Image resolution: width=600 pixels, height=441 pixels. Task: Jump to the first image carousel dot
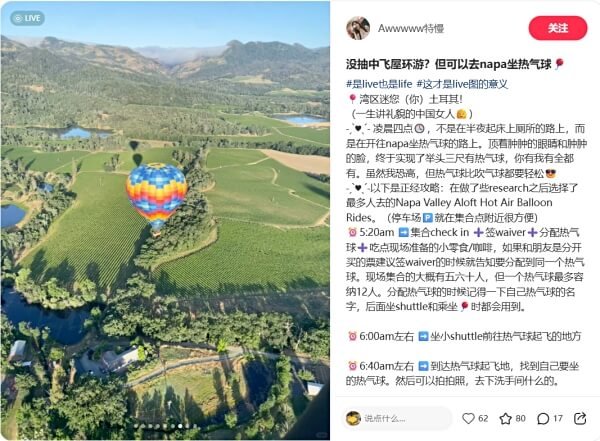pyautogui.click(x=135, y=426)
